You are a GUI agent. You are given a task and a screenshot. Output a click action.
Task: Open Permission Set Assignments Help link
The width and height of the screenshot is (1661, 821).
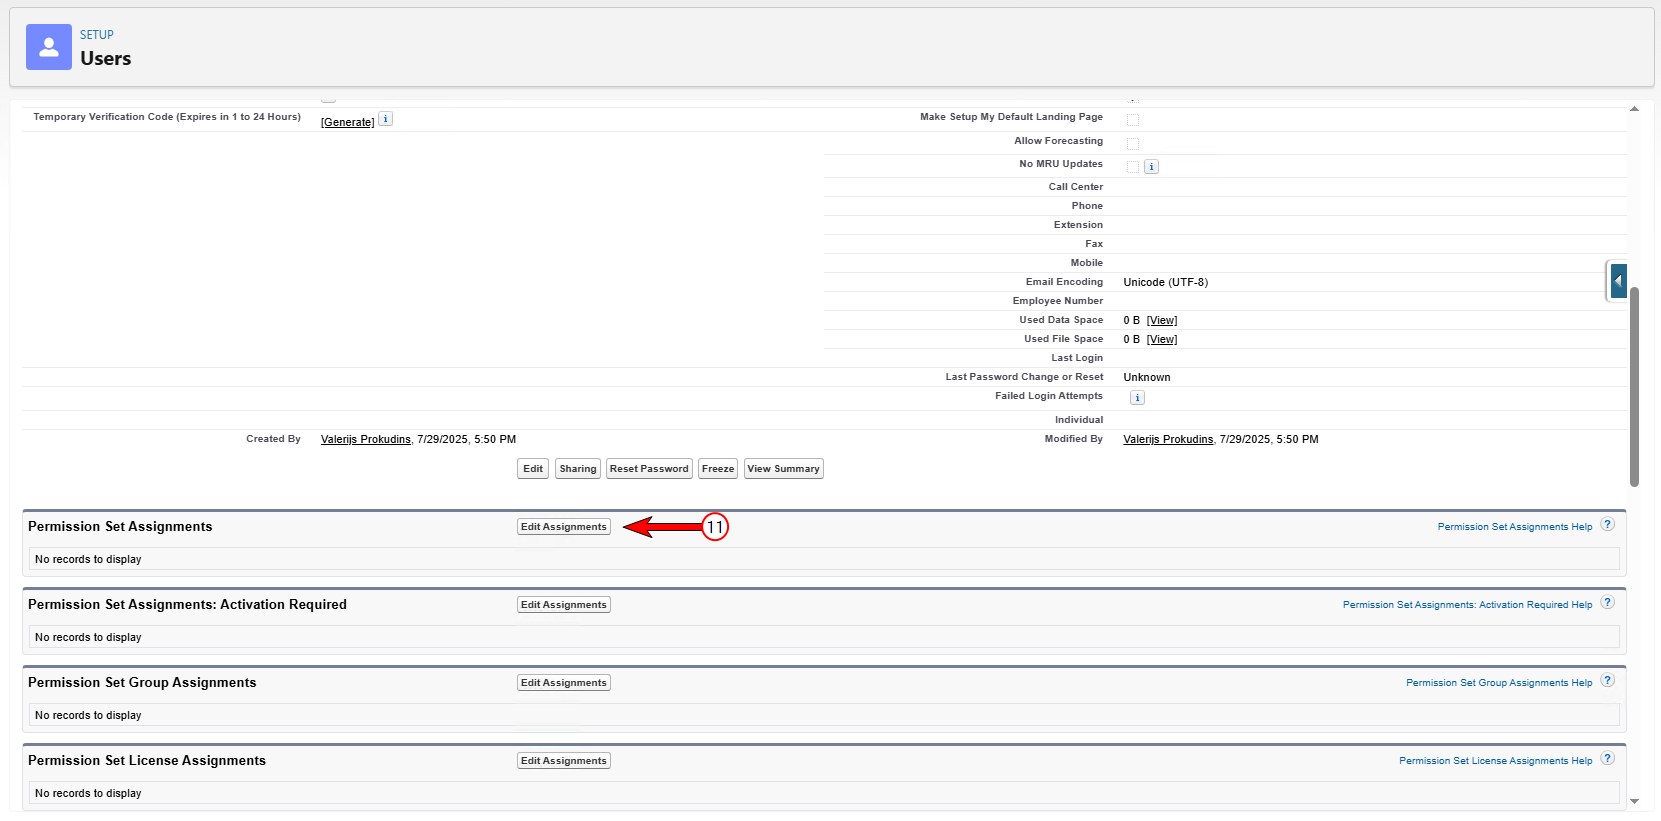1515,527
